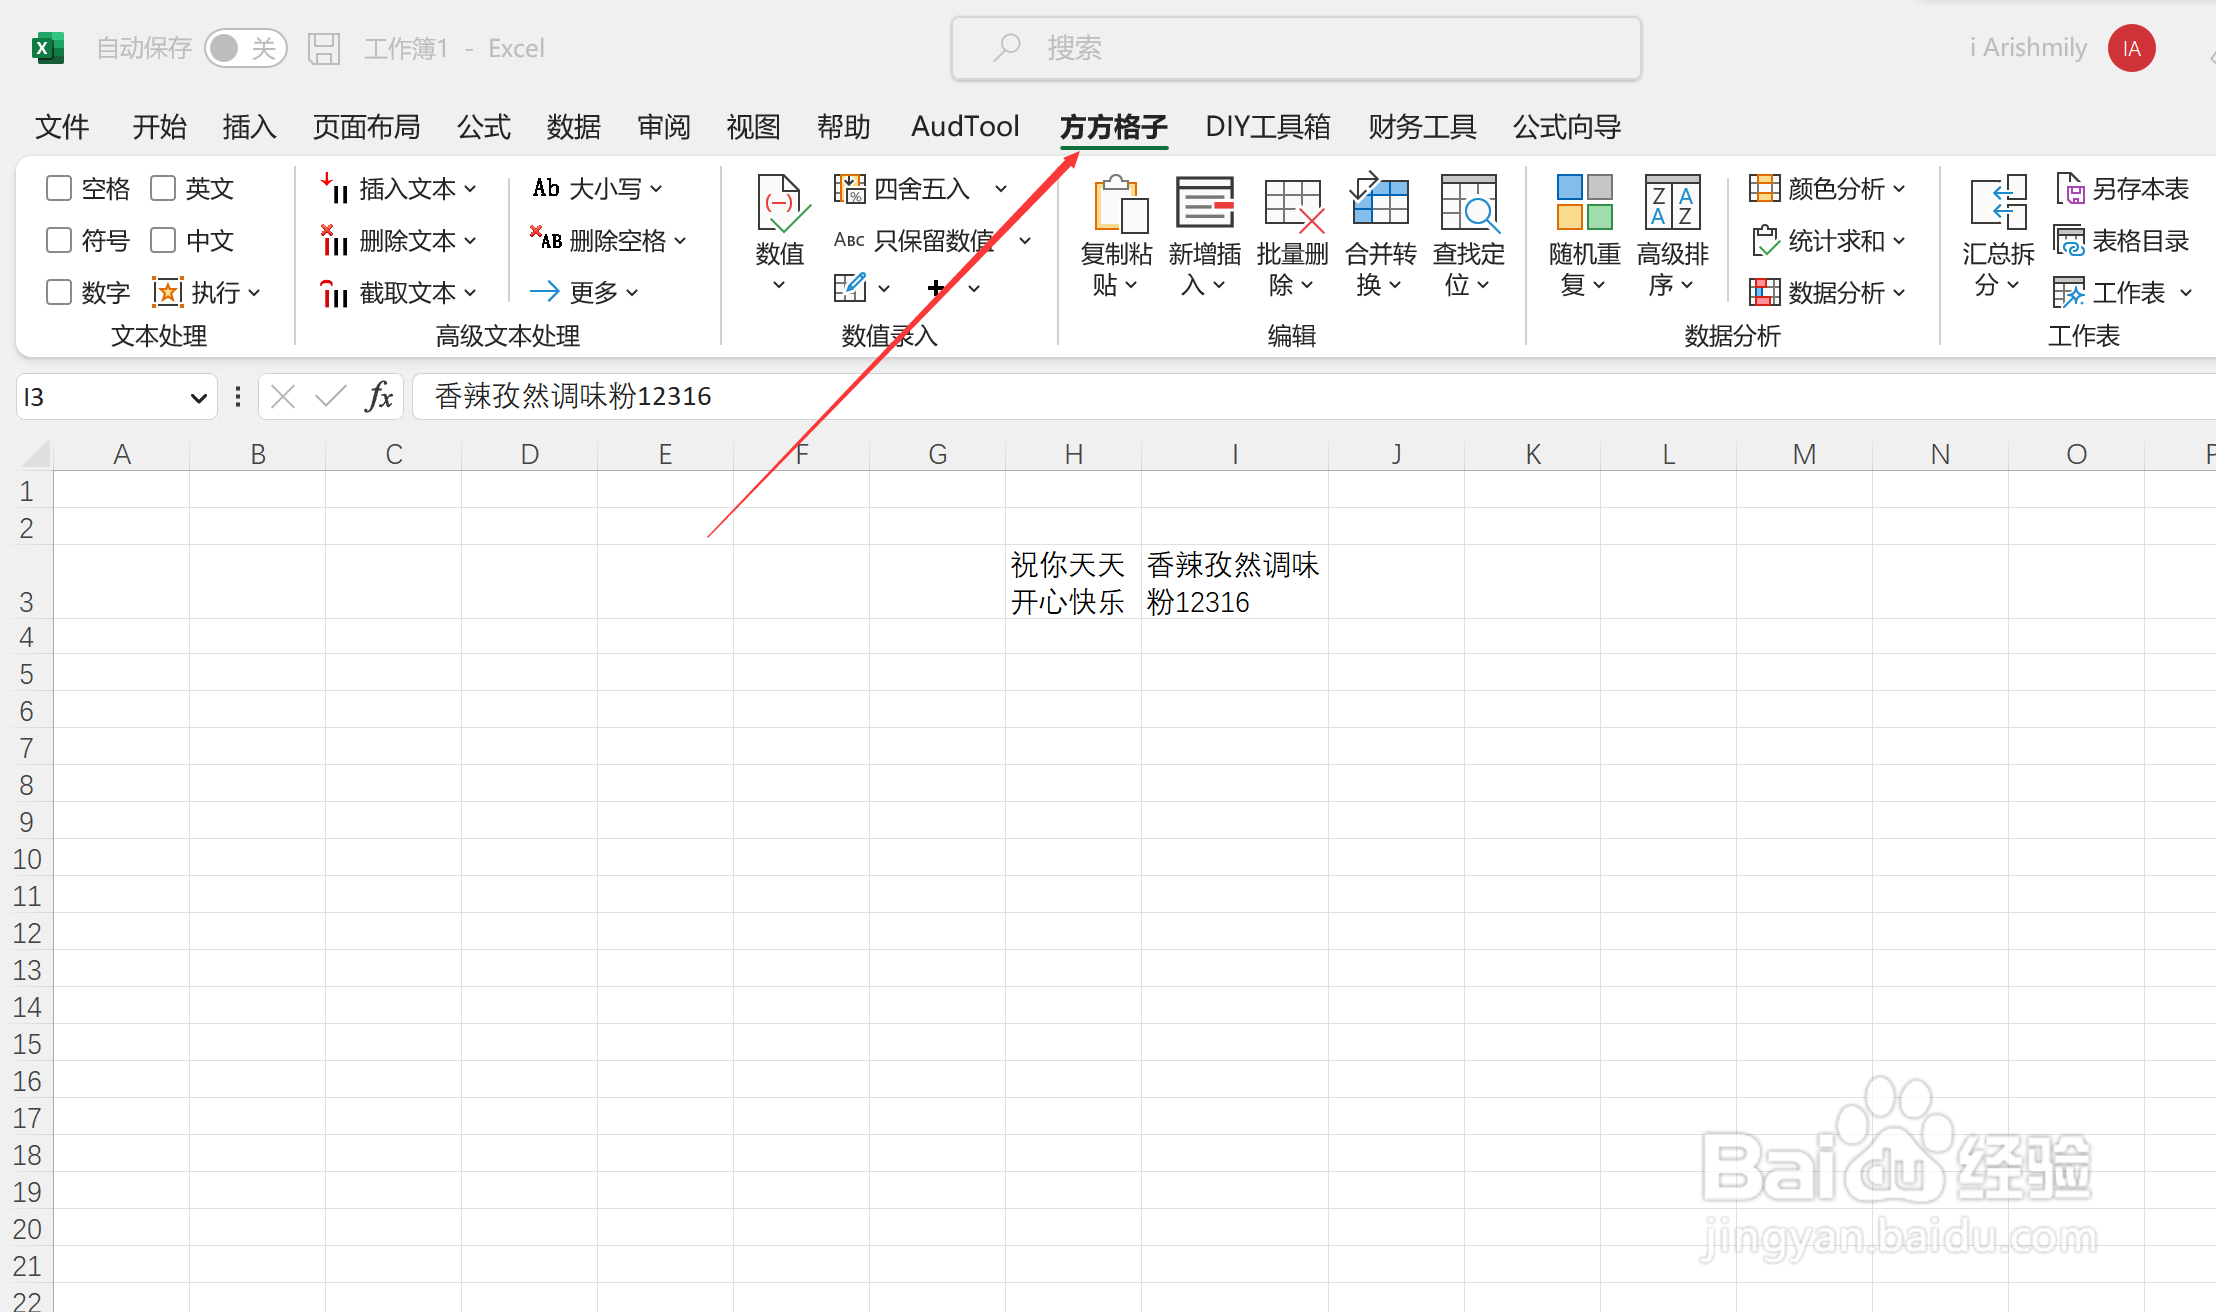
Task: Select the entire sheet corner button
Action: click(x=35, y=454)
